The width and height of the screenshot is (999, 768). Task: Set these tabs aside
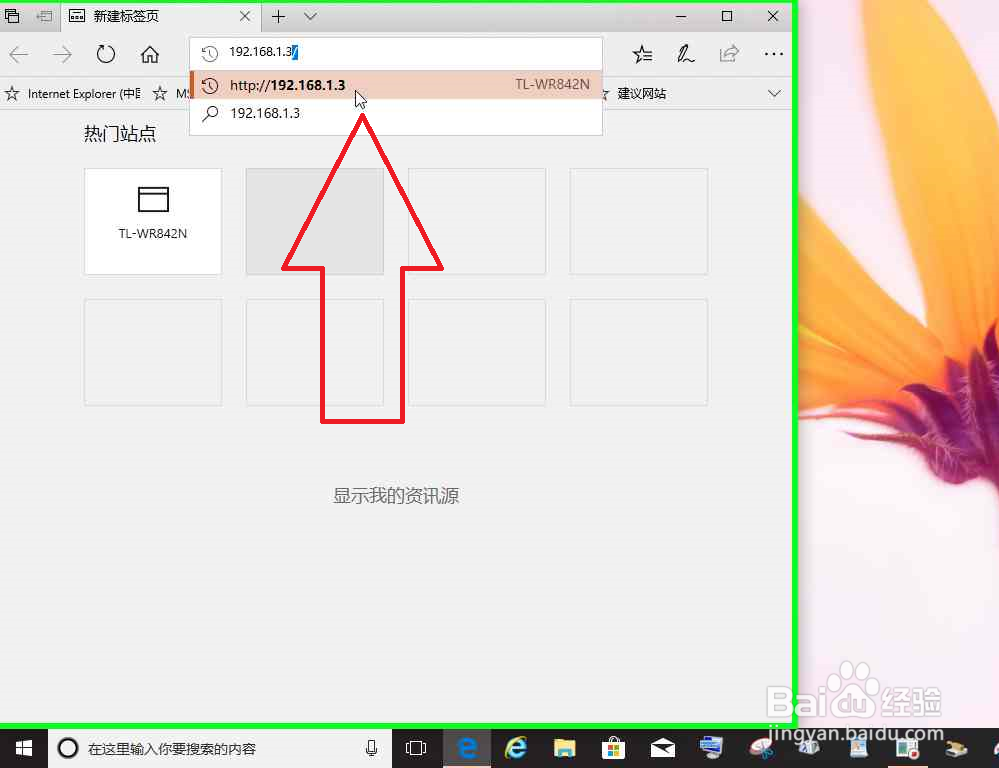click(12, 16)
